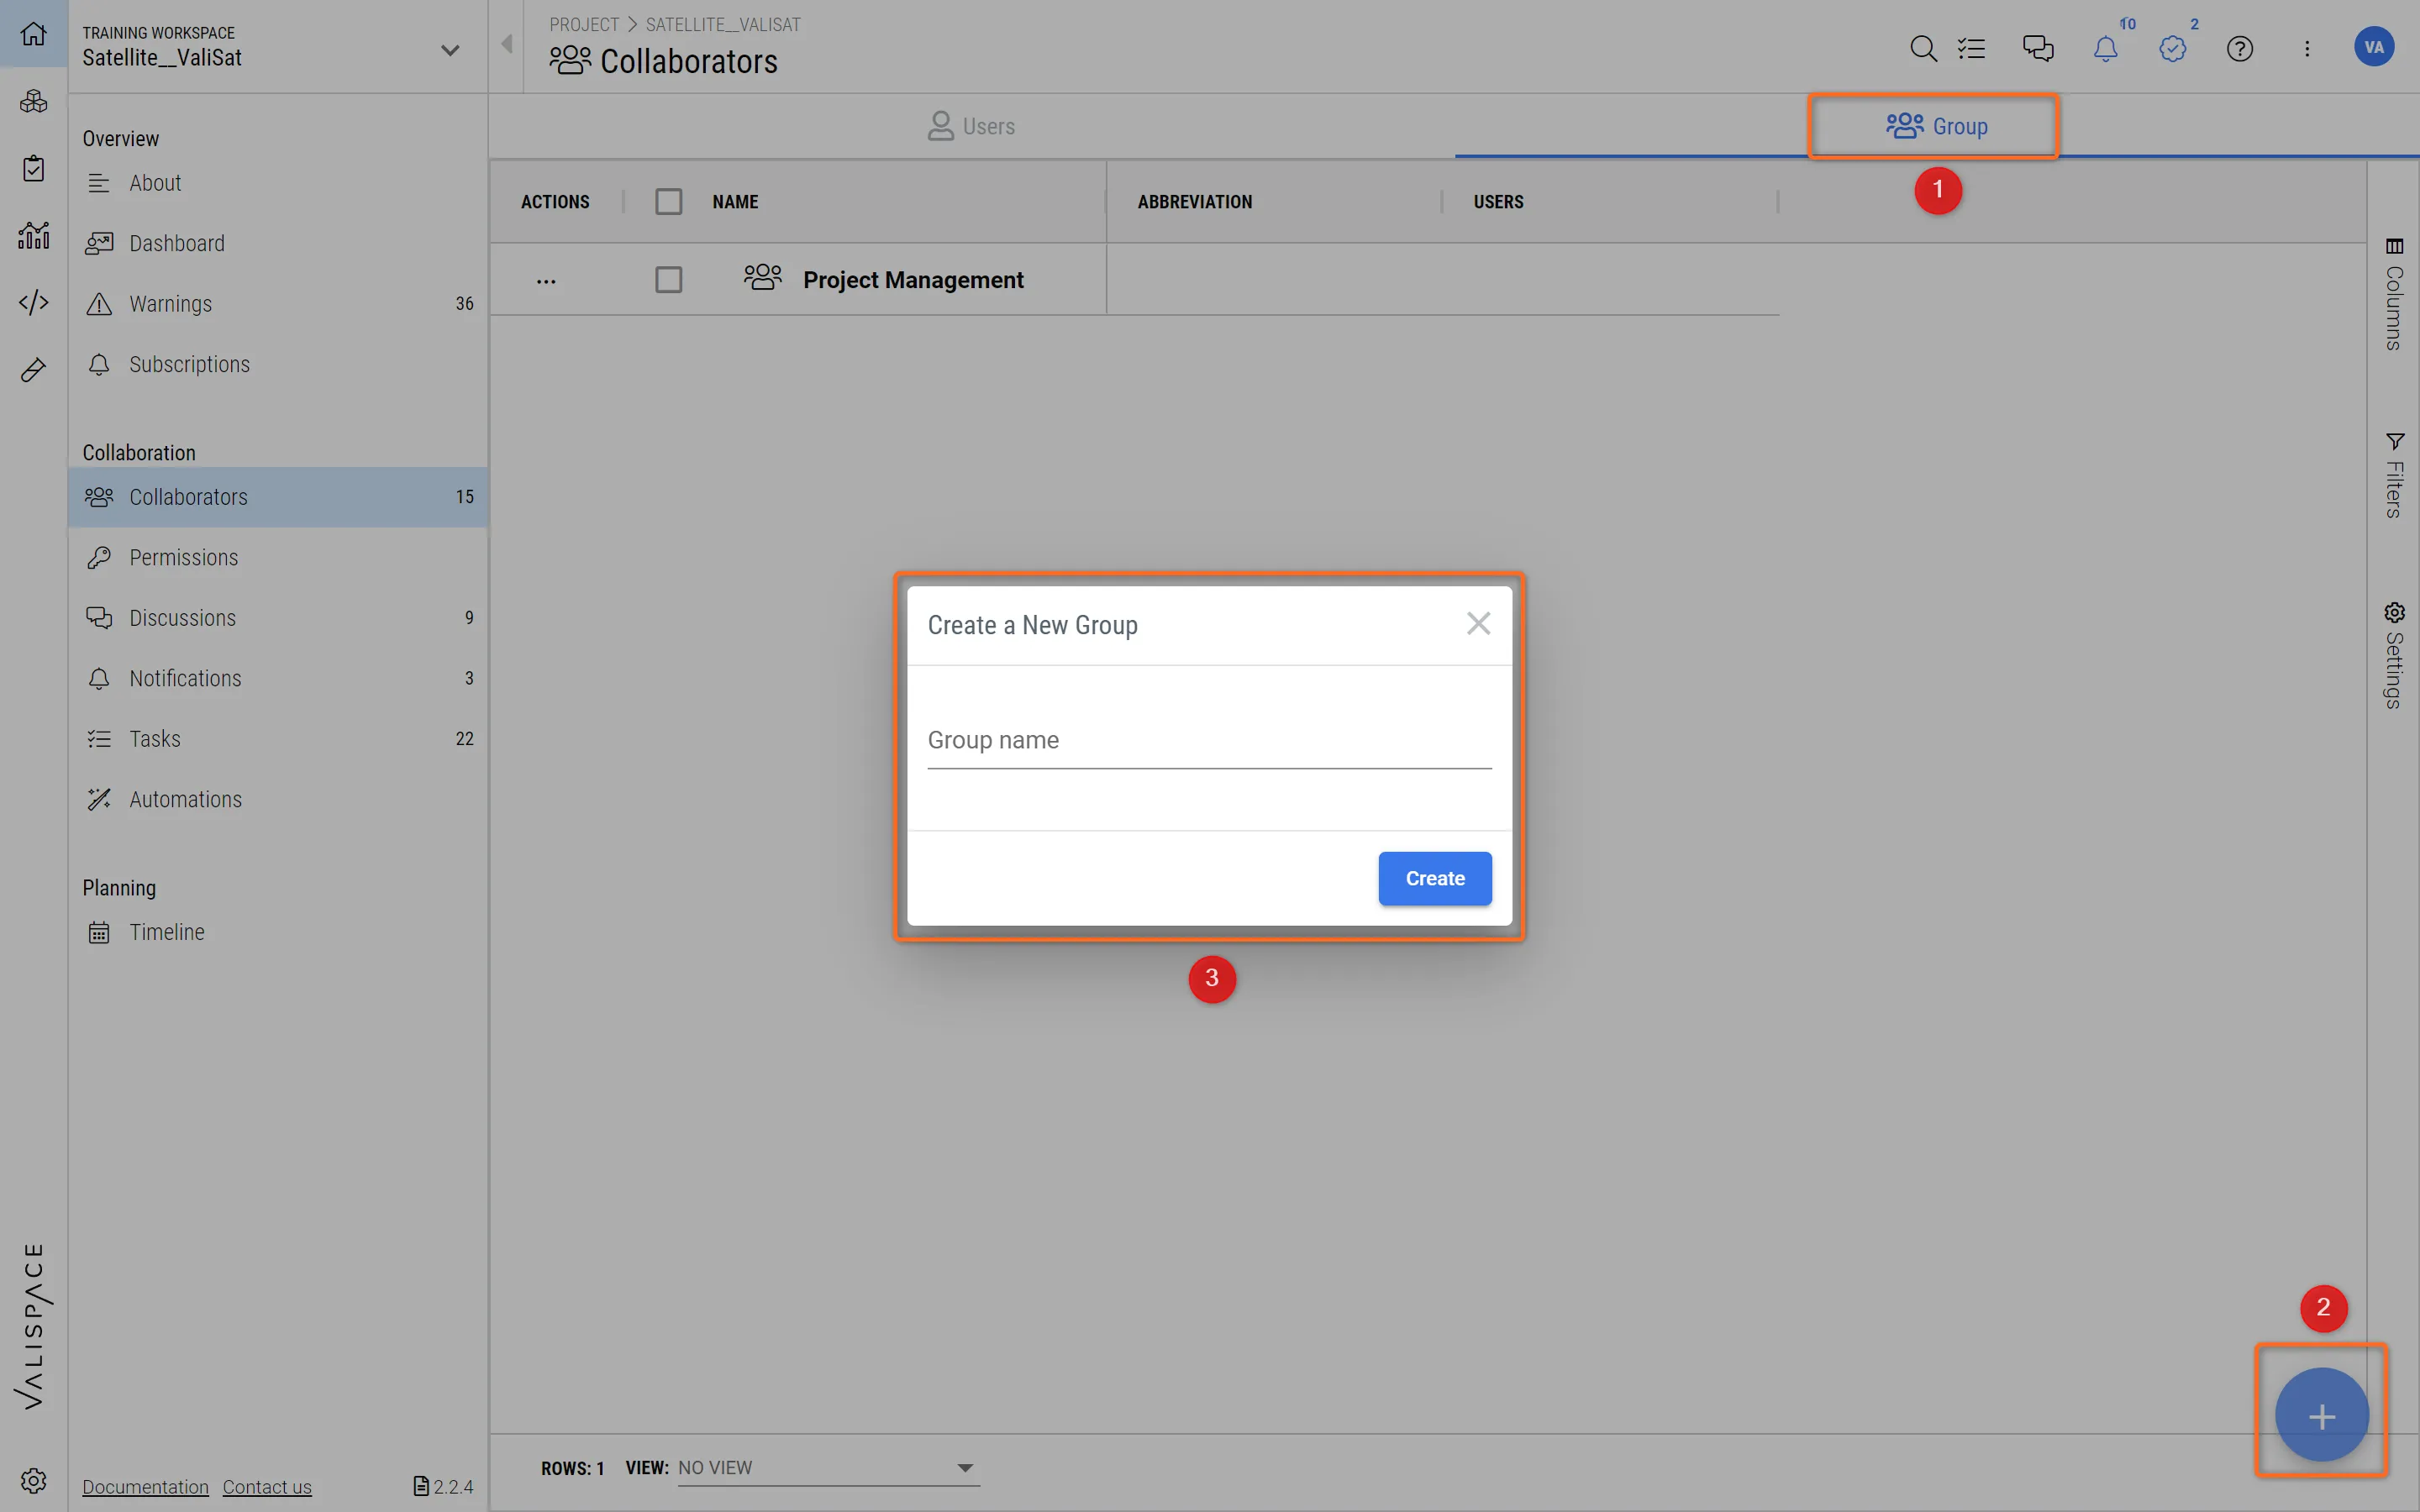The image size is (2420, 1512).
Task: Tick the Project Management row checkbox
Action: coord(668,280)
